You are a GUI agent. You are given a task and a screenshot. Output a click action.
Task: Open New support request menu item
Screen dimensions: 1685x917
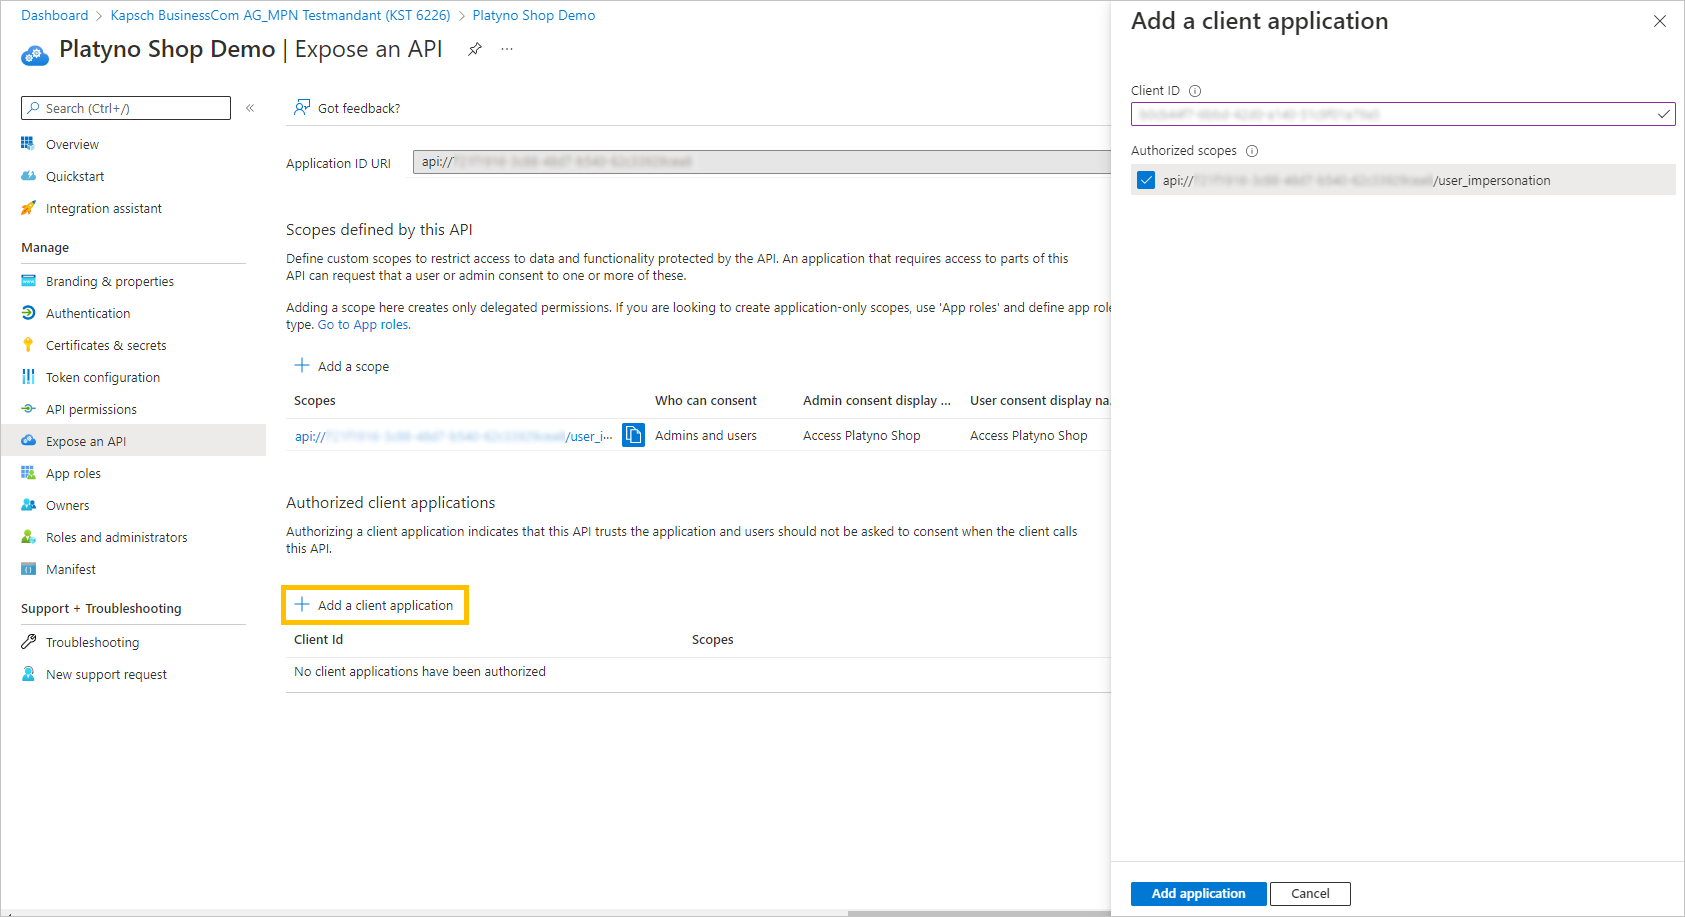point(107,674)
